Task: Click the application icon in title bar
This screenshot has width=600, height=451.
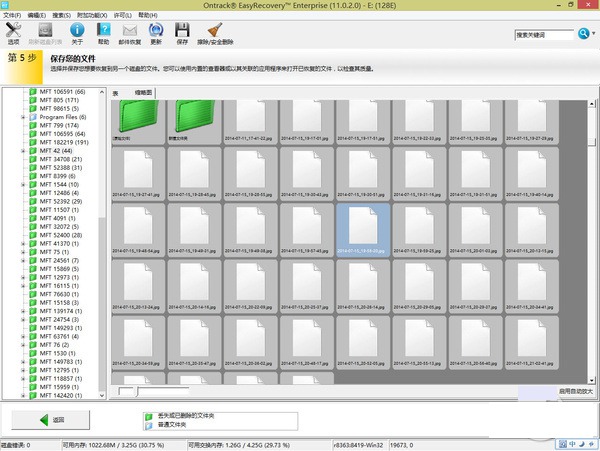Action: [x=5, y=5]
